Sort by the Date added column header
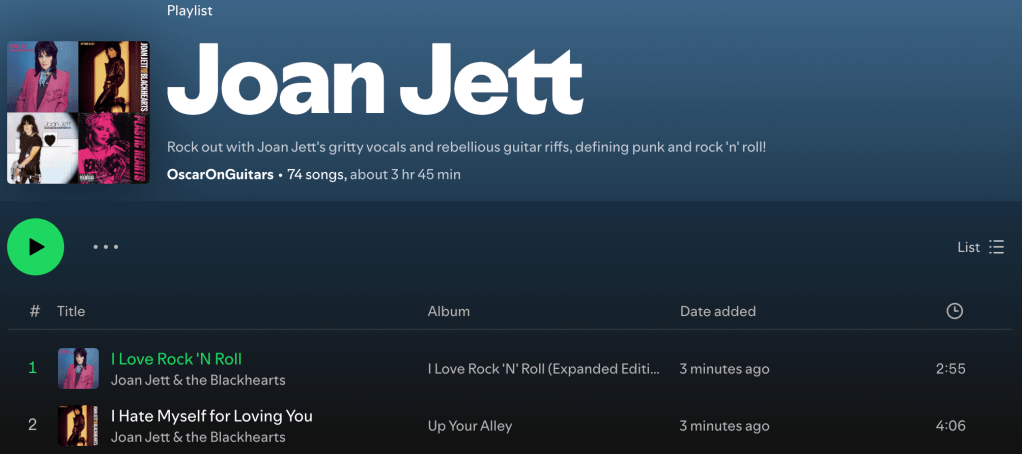1022x454 pixels. pyautogui.click(x=718, y=311)
